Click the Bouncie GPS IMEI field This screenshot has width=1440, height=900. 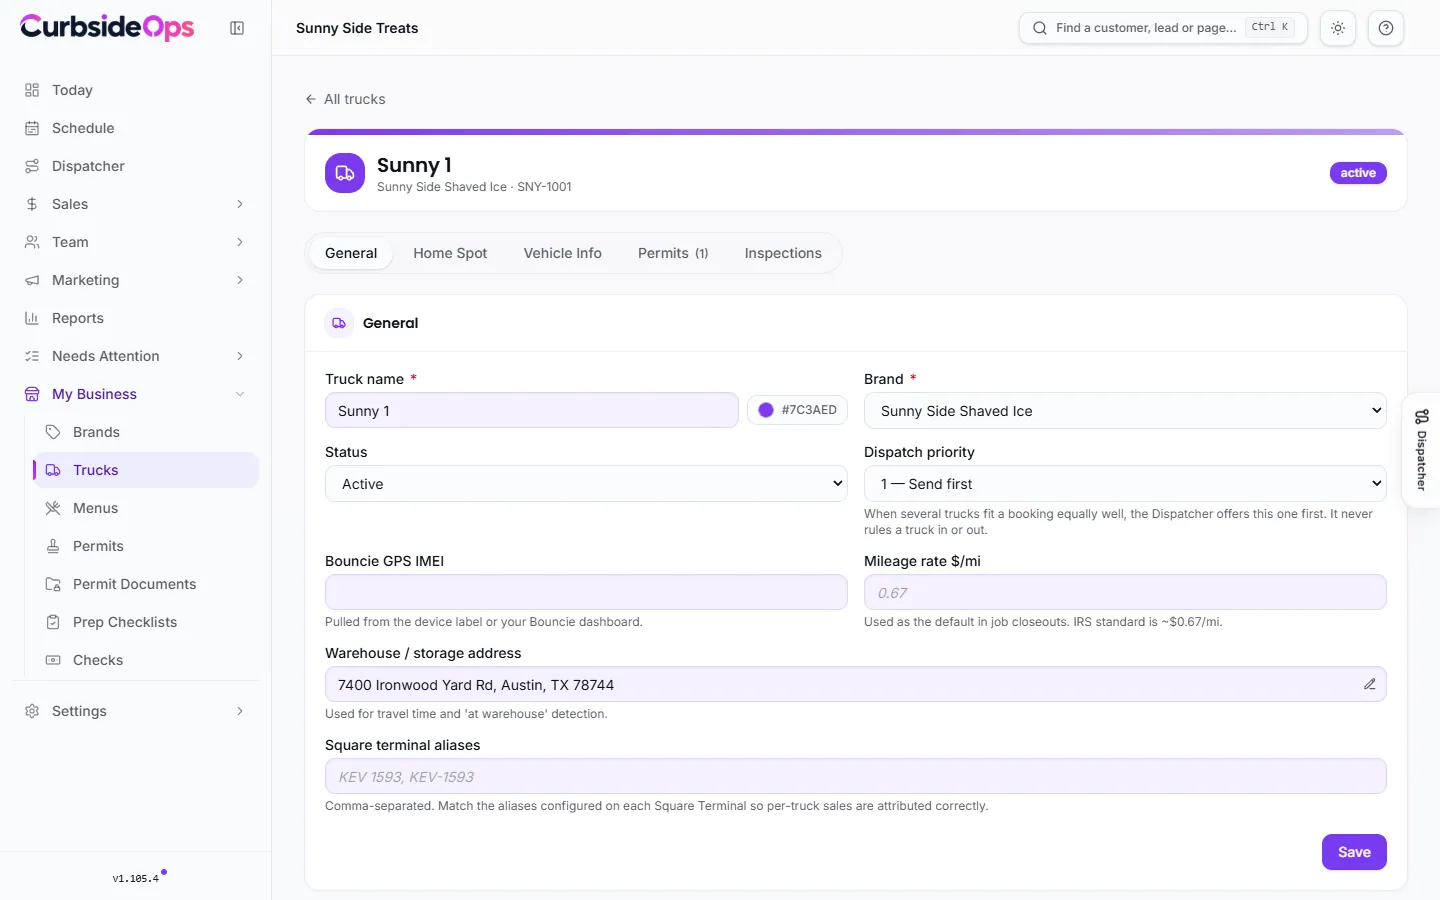point(586,592)
